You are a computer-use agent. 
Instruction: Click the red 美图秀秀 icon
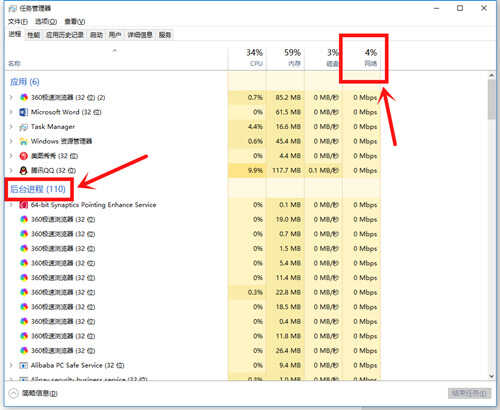pos(24,156)
